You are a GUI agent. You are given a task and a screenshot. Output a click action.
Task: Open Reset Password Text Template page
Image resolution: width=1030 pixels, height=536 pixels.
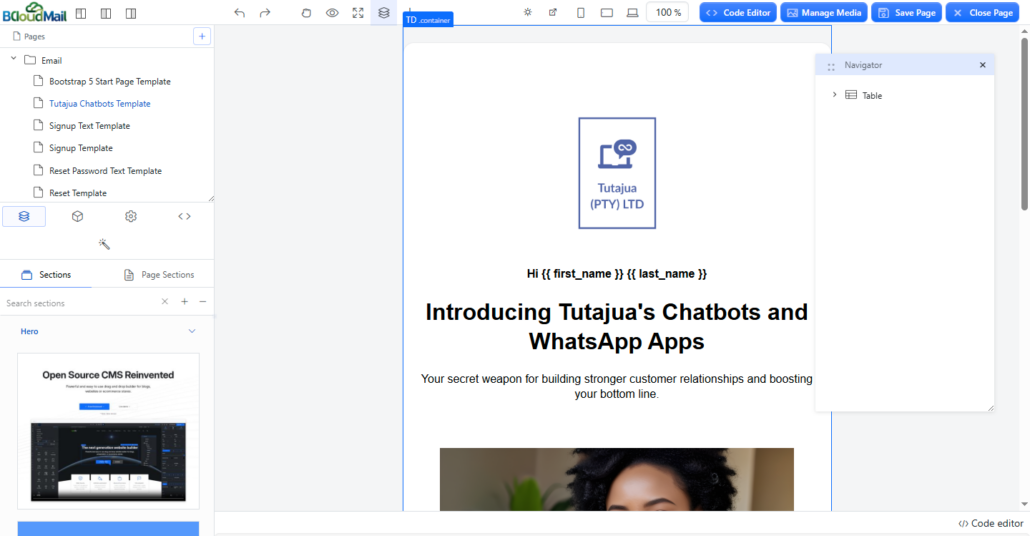point(105,171)
